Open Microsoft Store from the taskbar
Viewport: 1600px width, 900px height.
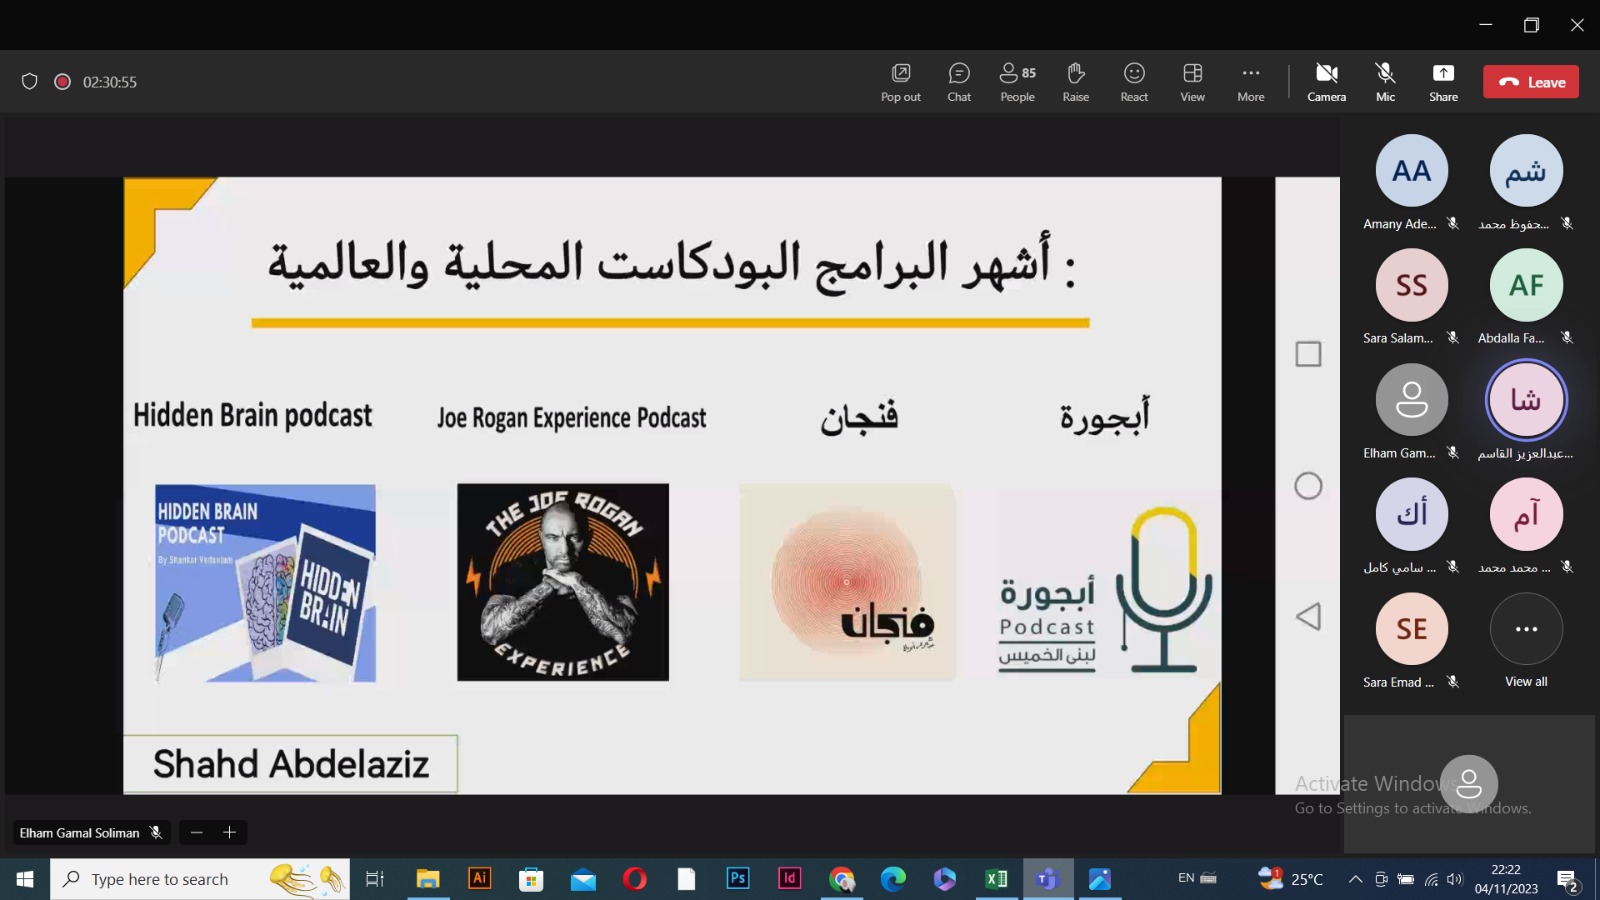tap(531, 879)
